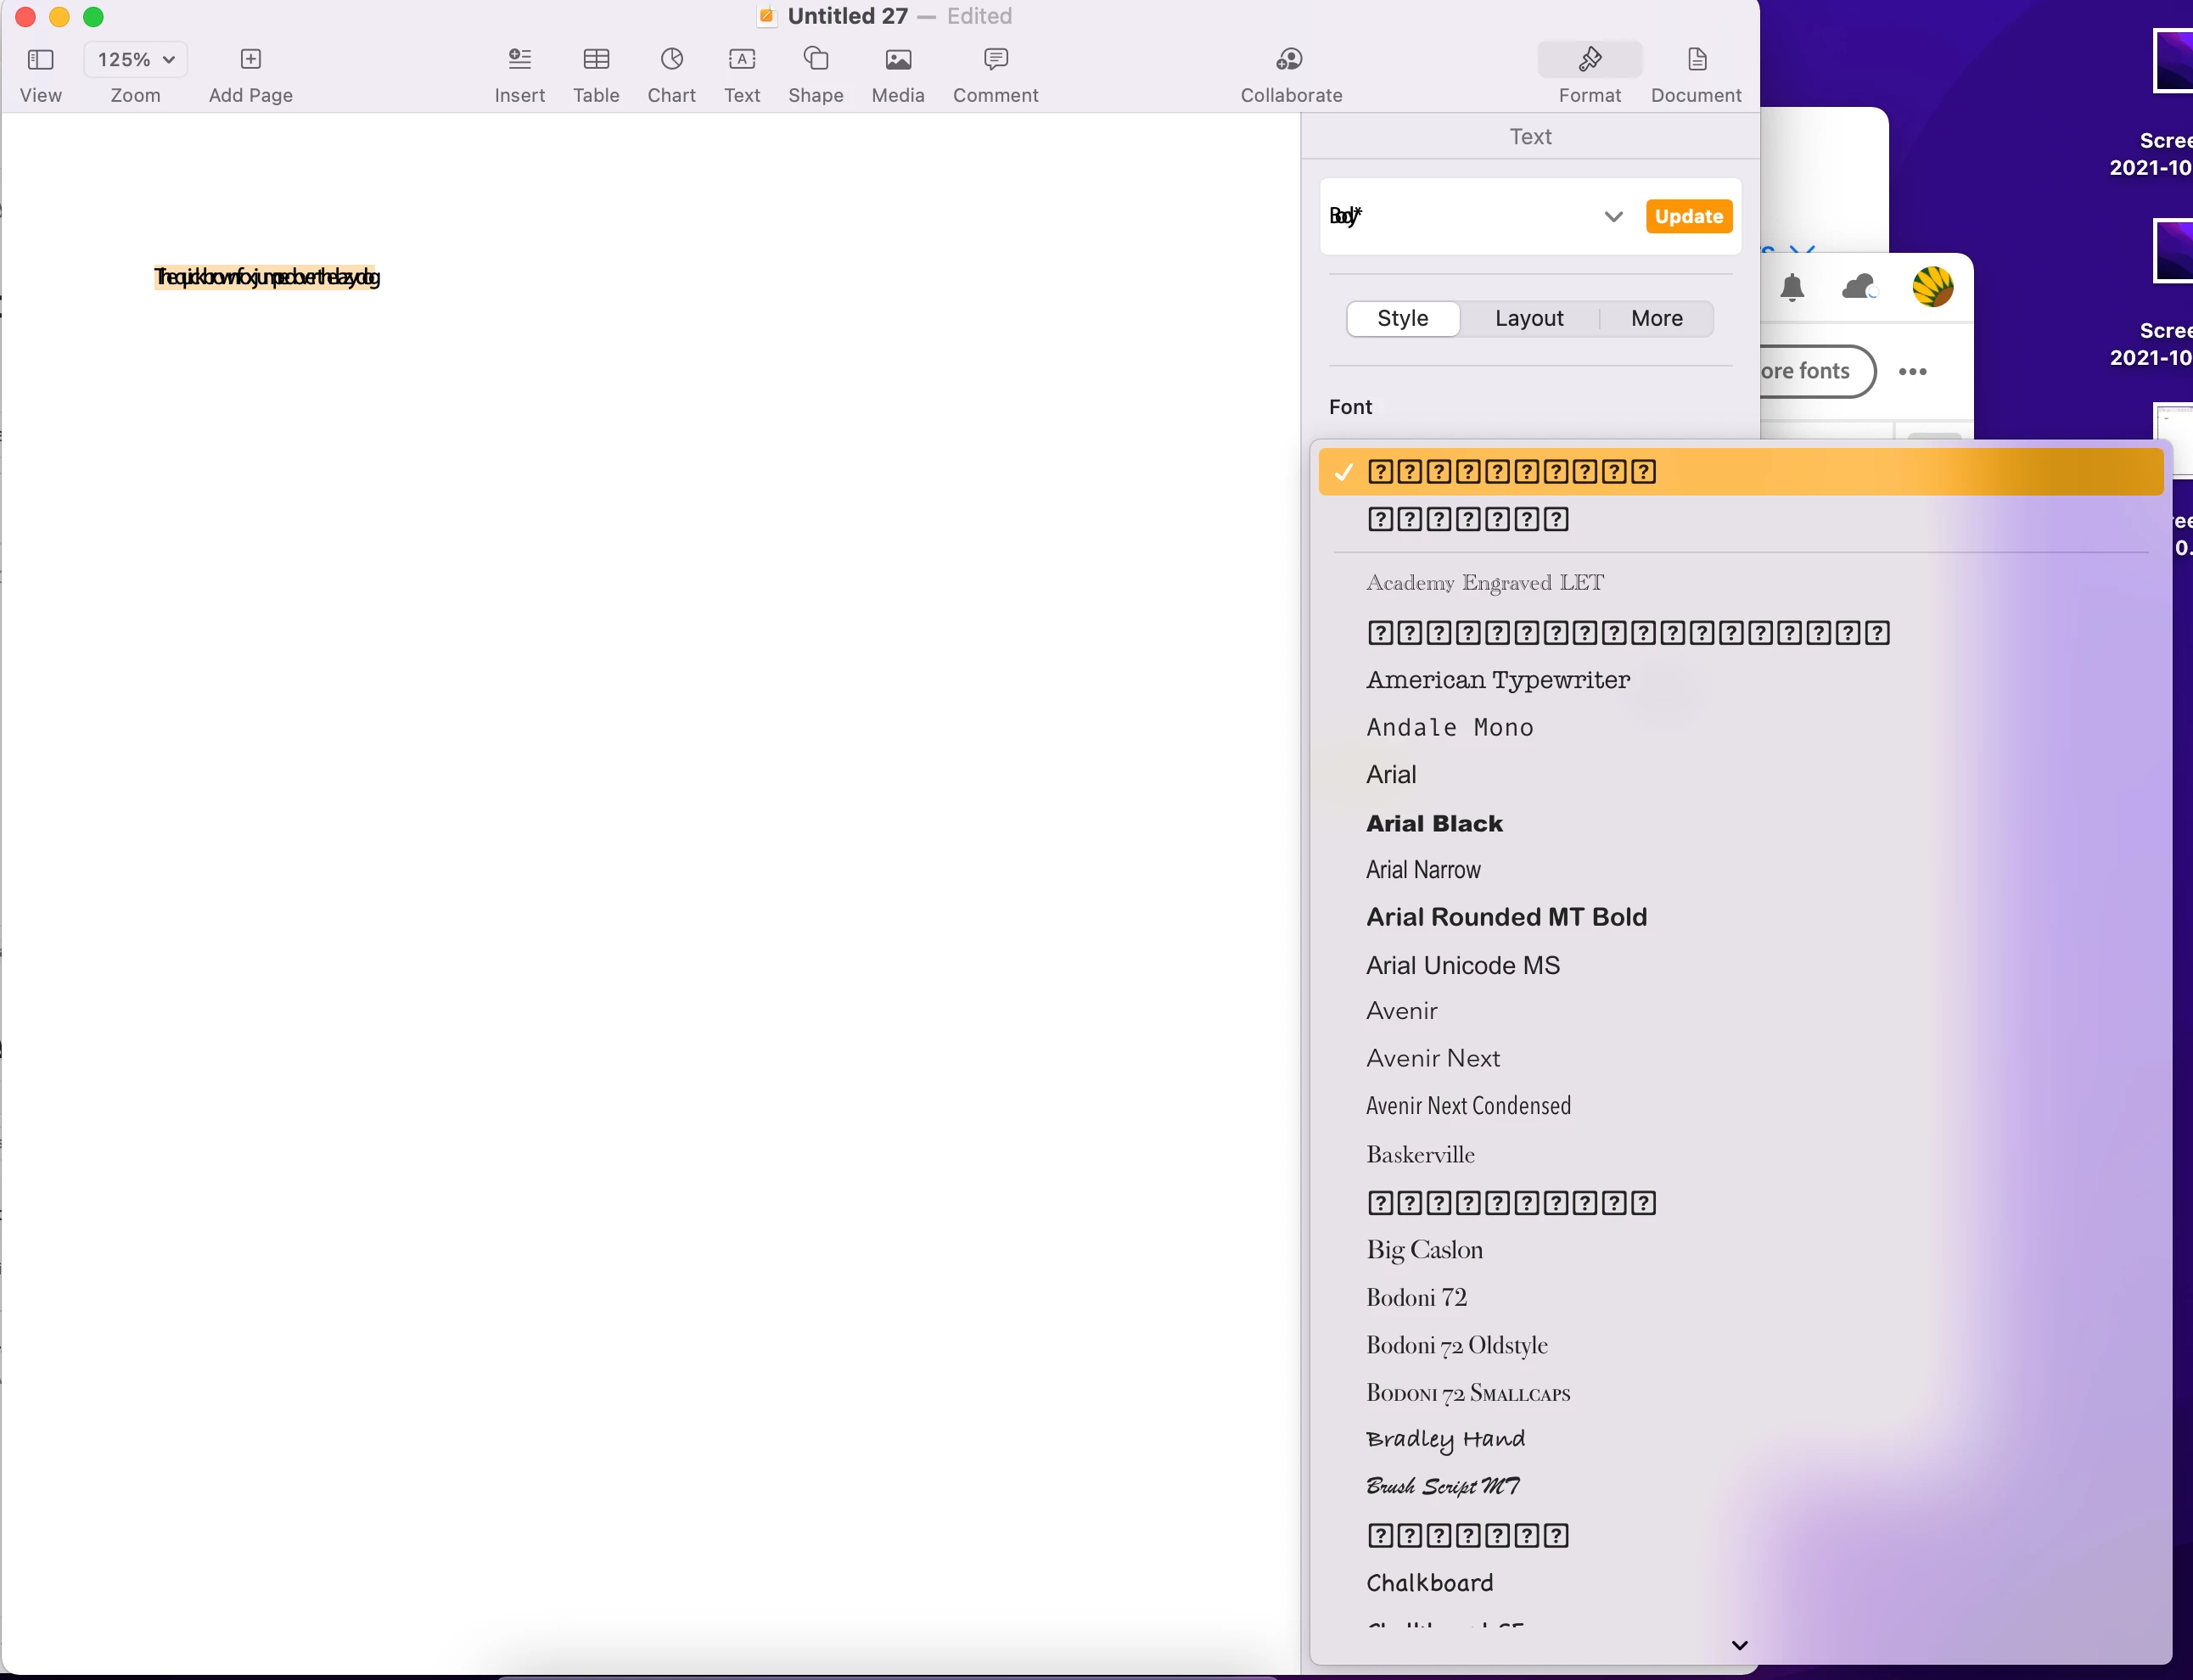Screen dimensions: 2193x1680
Task: Expand the paragraph style chevron
Action: [1613, 217]
